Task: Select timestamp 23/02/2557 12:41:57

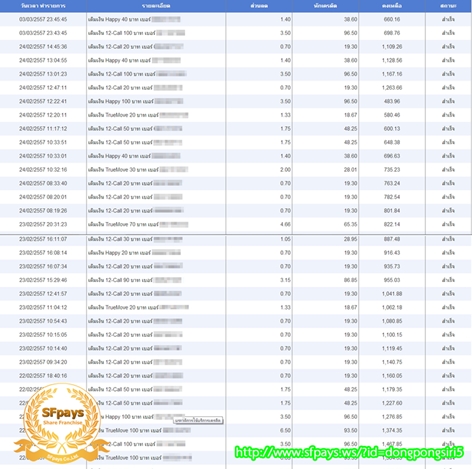Action: tap(43, 294)
